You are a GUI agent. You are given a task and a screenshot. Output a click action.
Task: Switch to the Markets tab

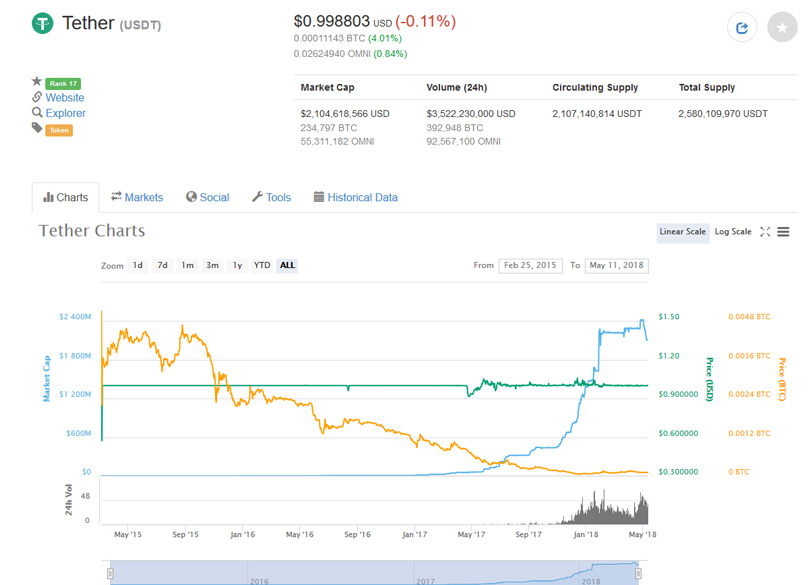coord(137,197)
